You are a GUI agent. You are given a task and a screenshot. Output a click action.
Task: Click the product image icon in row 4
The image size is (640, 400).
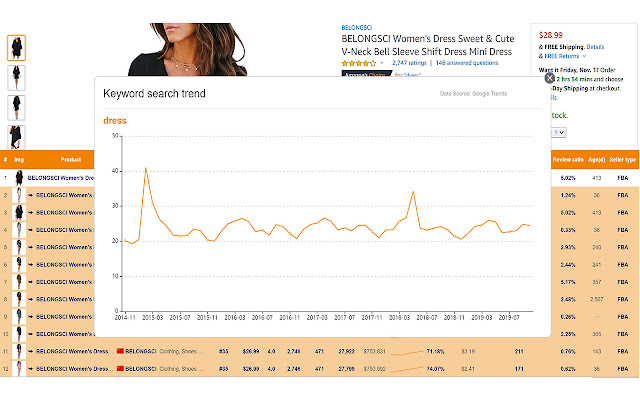[19, 230]
